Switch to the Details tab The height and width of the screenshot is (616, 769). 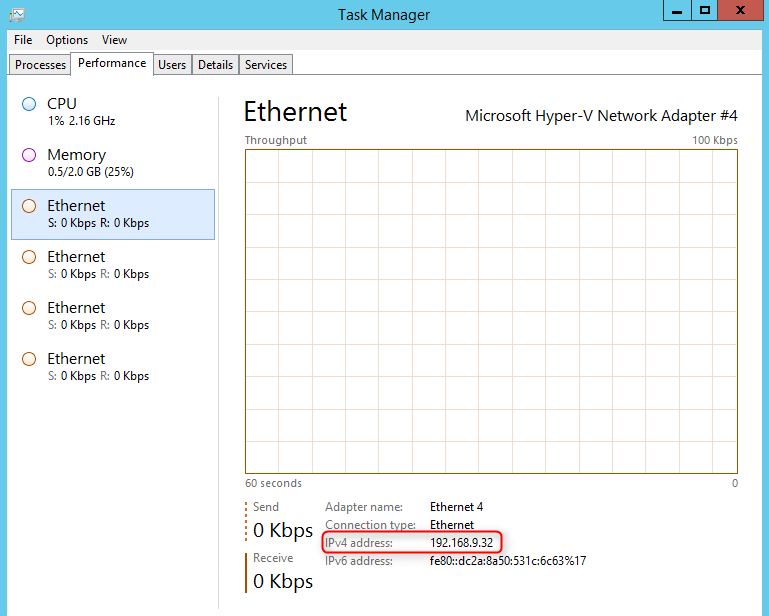[215, 65]
